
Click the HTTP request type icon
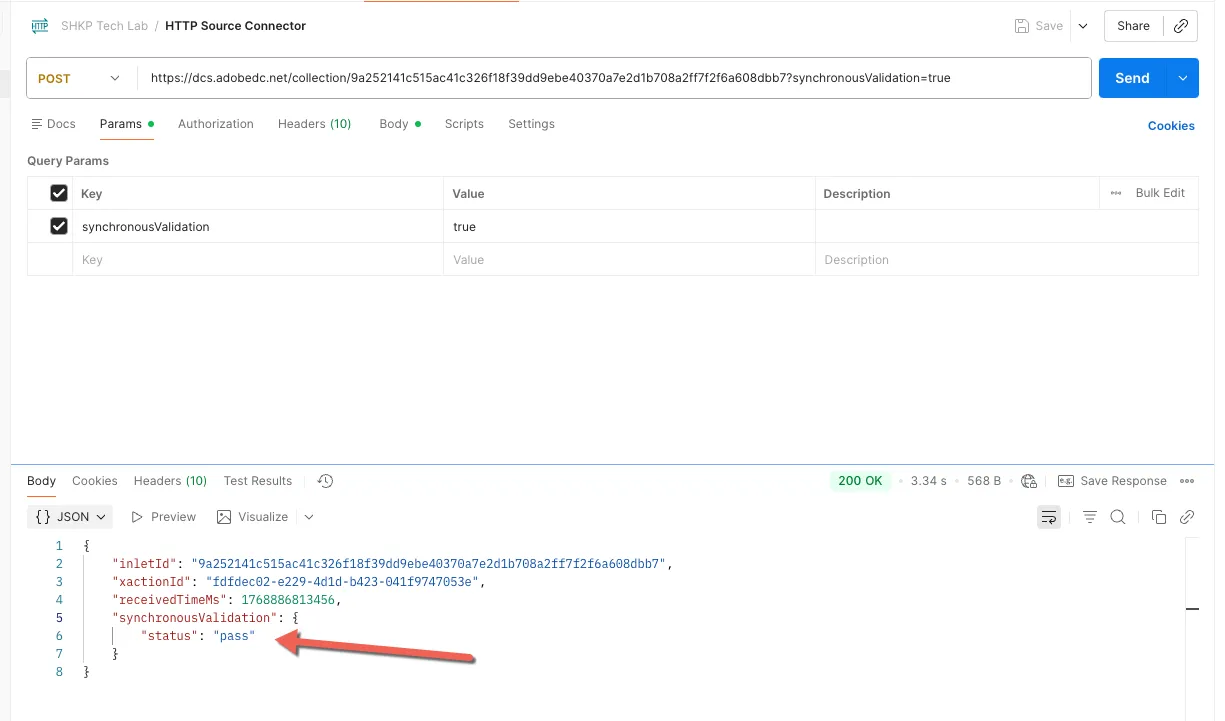coord(40,26)
